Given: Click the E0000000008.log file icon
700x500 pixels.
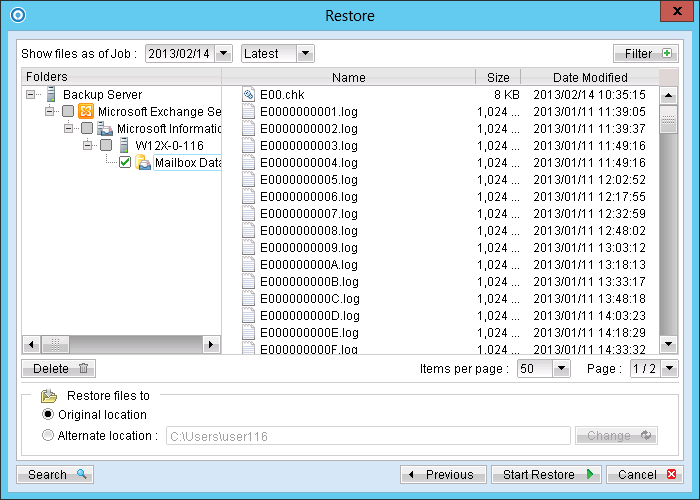Looking at the screenshot, I should [249, 230].
